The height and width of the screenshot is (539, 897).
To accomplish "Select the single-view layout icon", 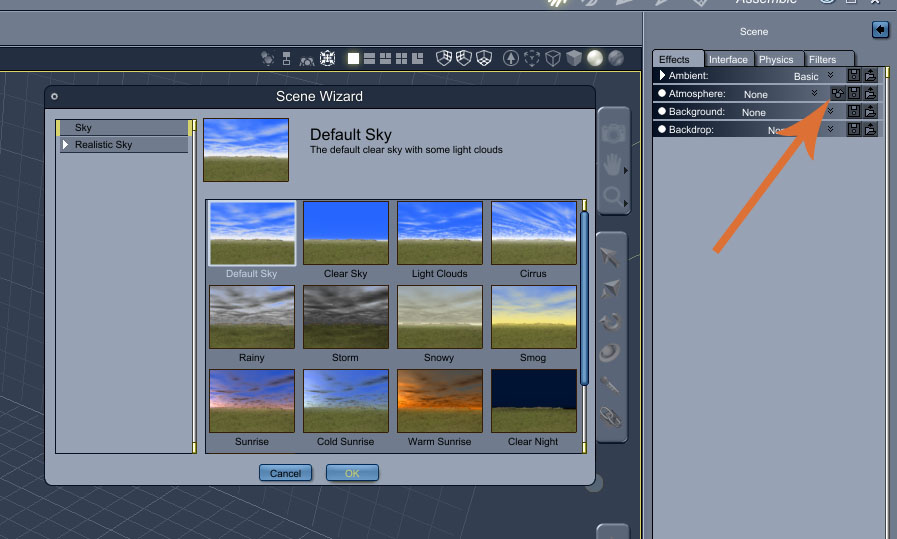I will pyautogui.click(x=354, y=58).
